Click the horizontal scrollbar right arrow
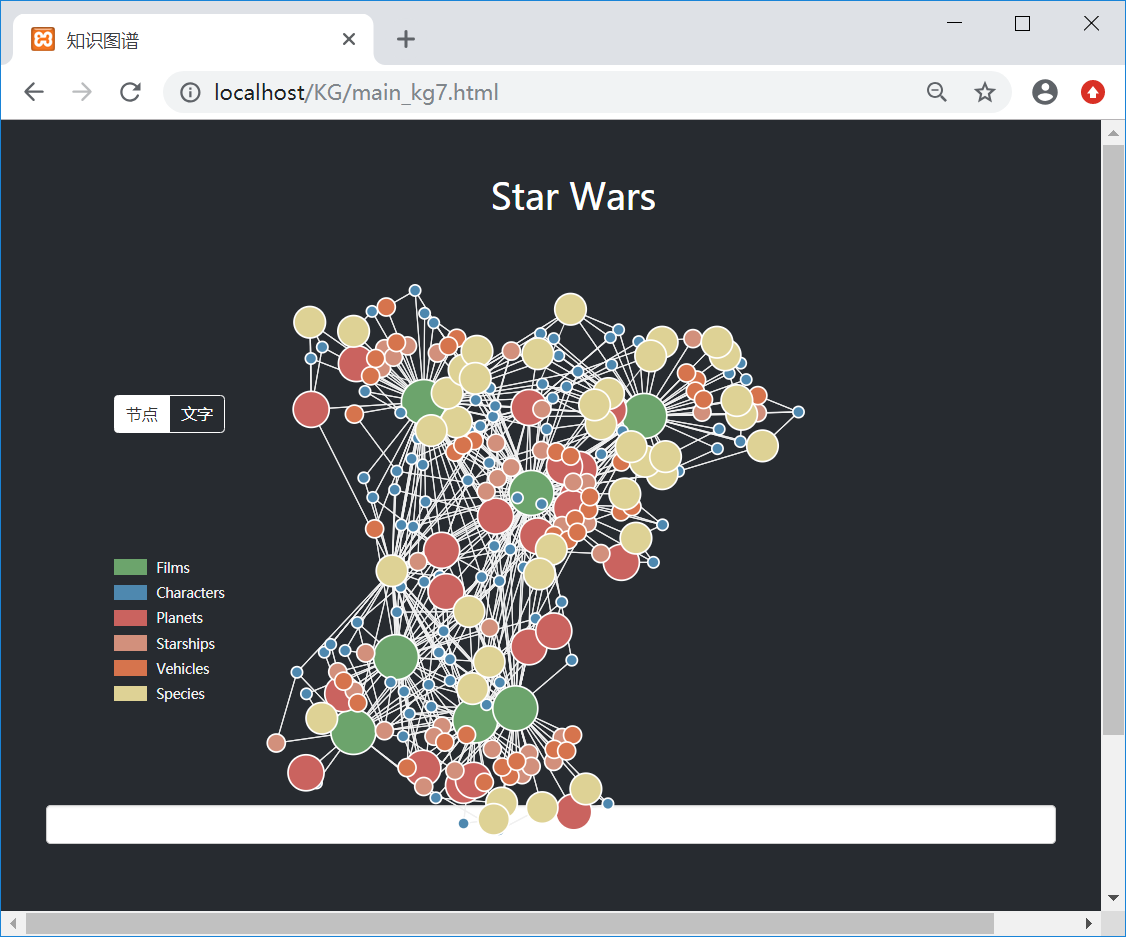 pyautogui.click(x=1089, y=923)
